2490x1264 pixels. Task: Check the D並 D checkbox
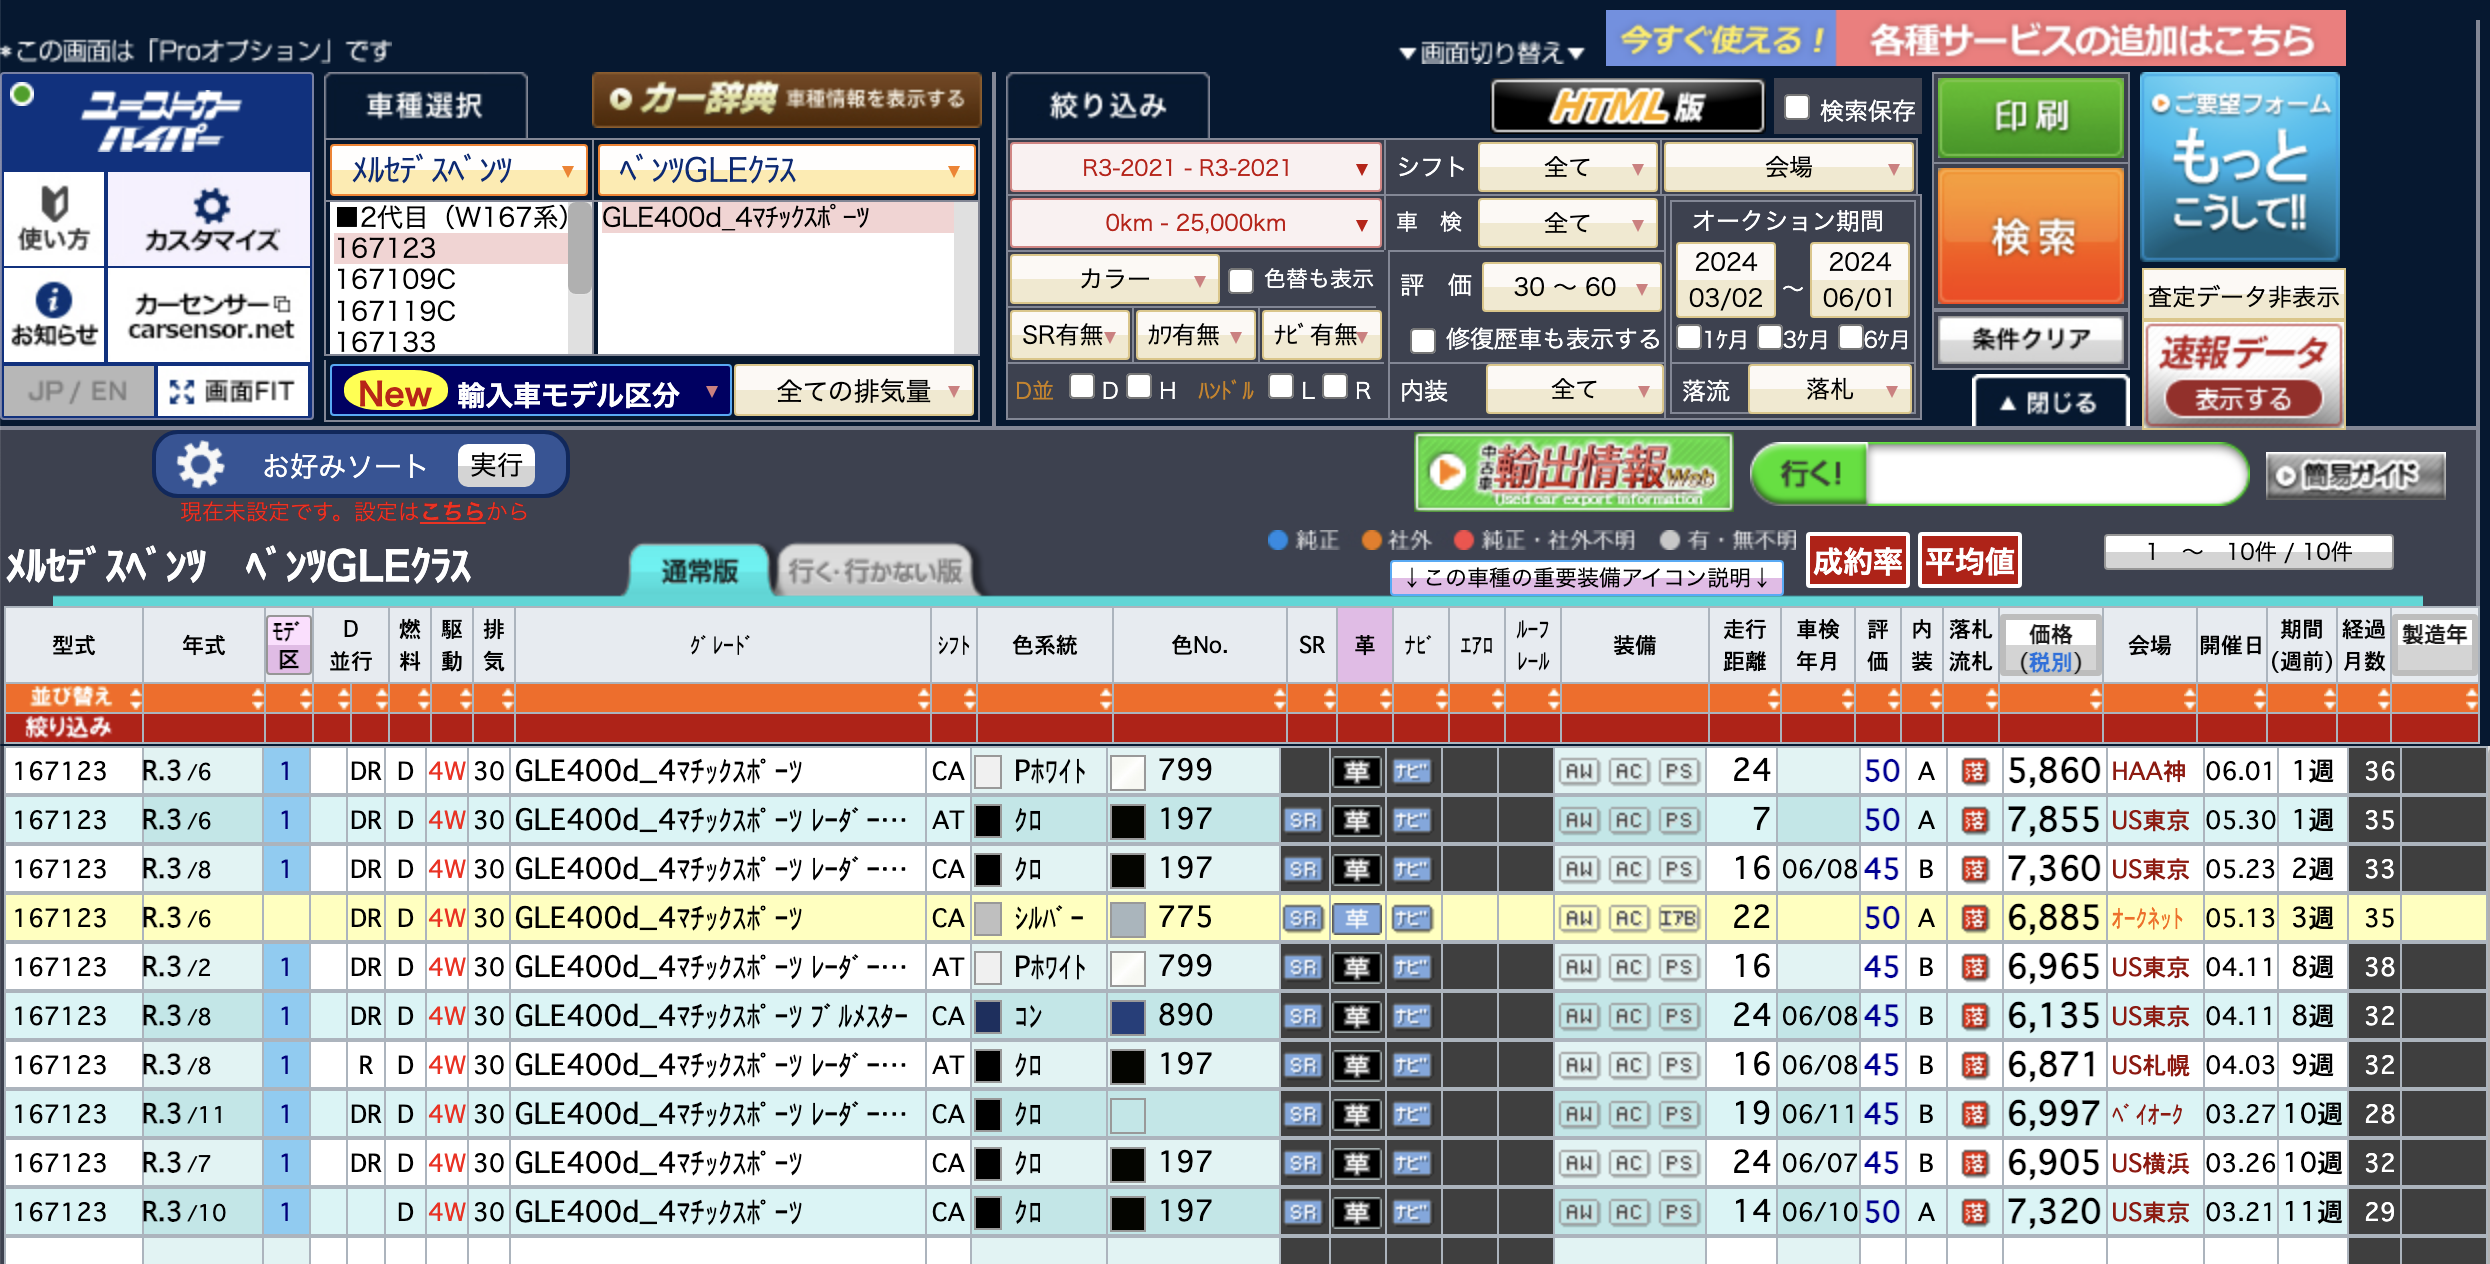1082,387
